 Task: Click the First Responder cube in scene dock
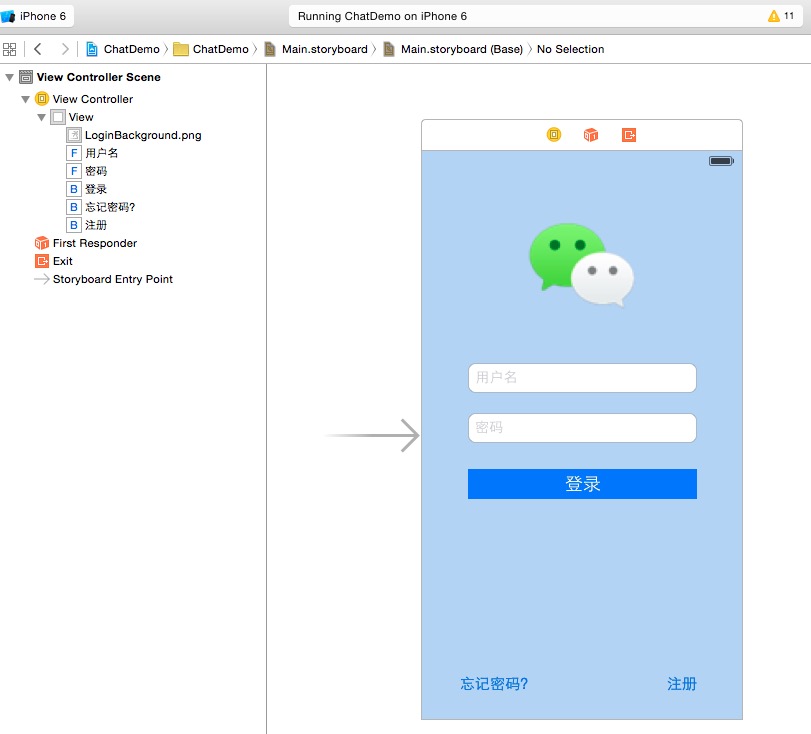(x=591, y=135)
